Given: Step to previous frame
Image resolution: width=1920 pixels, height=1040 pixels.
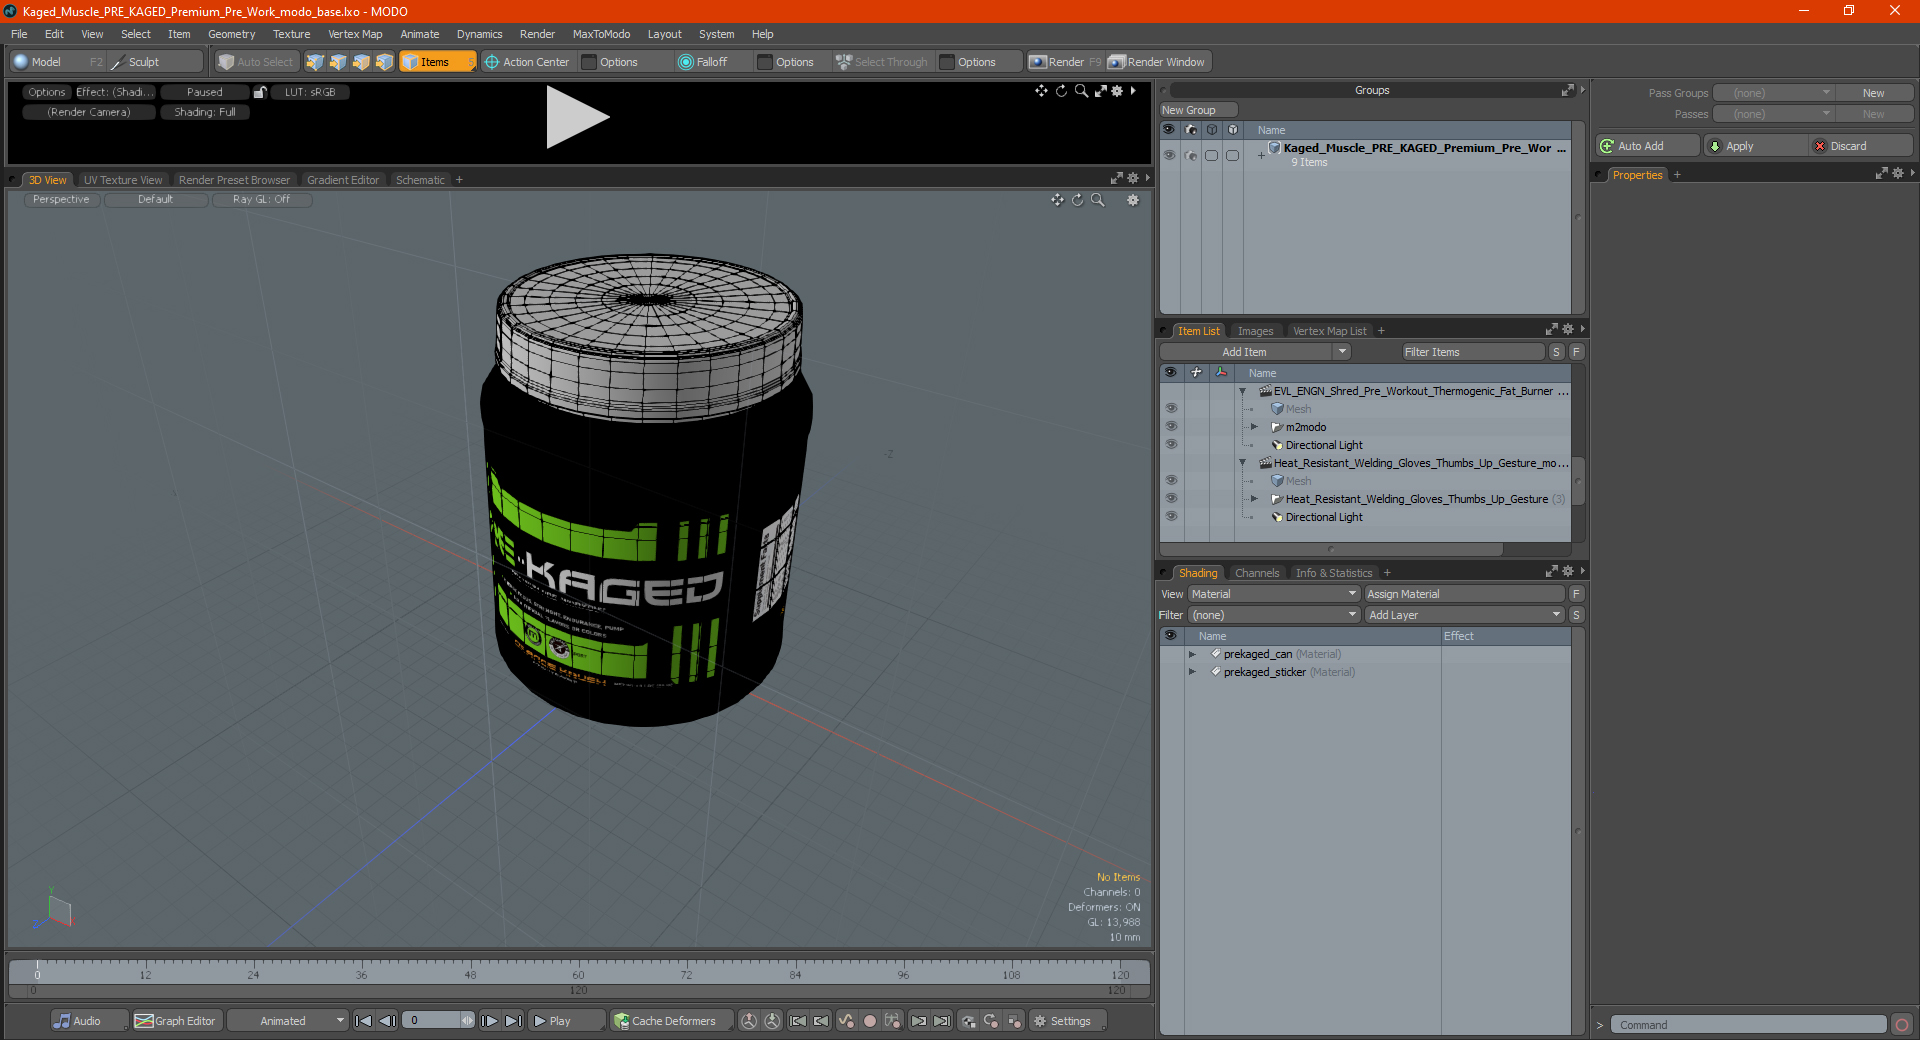Looking at the screenshot, I should 387,1021.
